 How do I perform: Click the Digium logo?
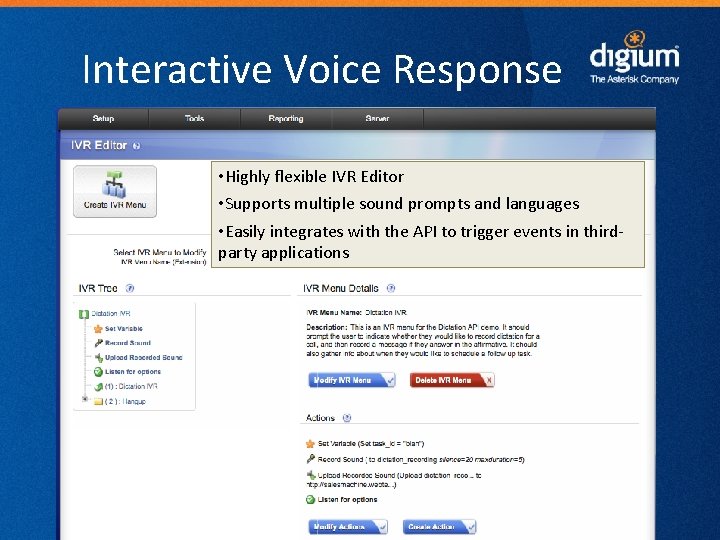[x=634, y=57]
